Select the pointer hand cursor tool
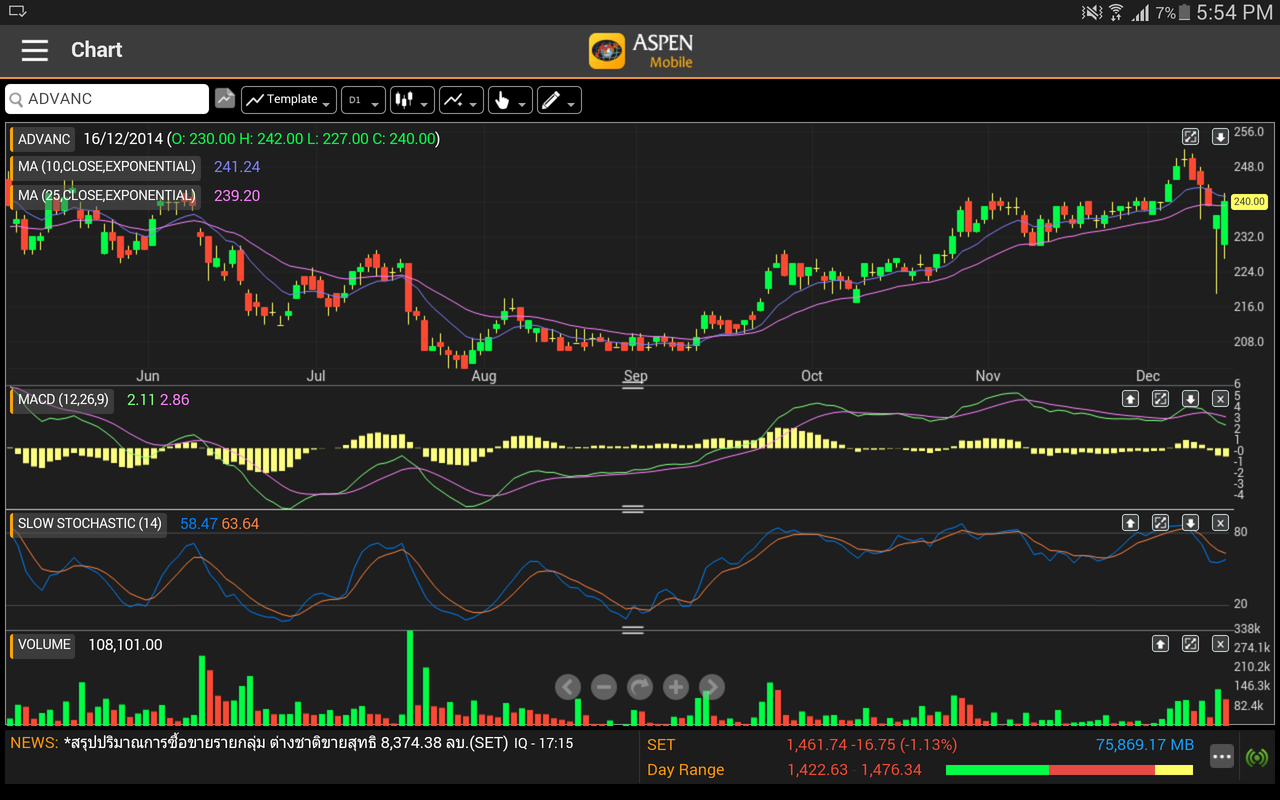The height and width of the screenshot is (800, 1280). (x=510, y=100)
